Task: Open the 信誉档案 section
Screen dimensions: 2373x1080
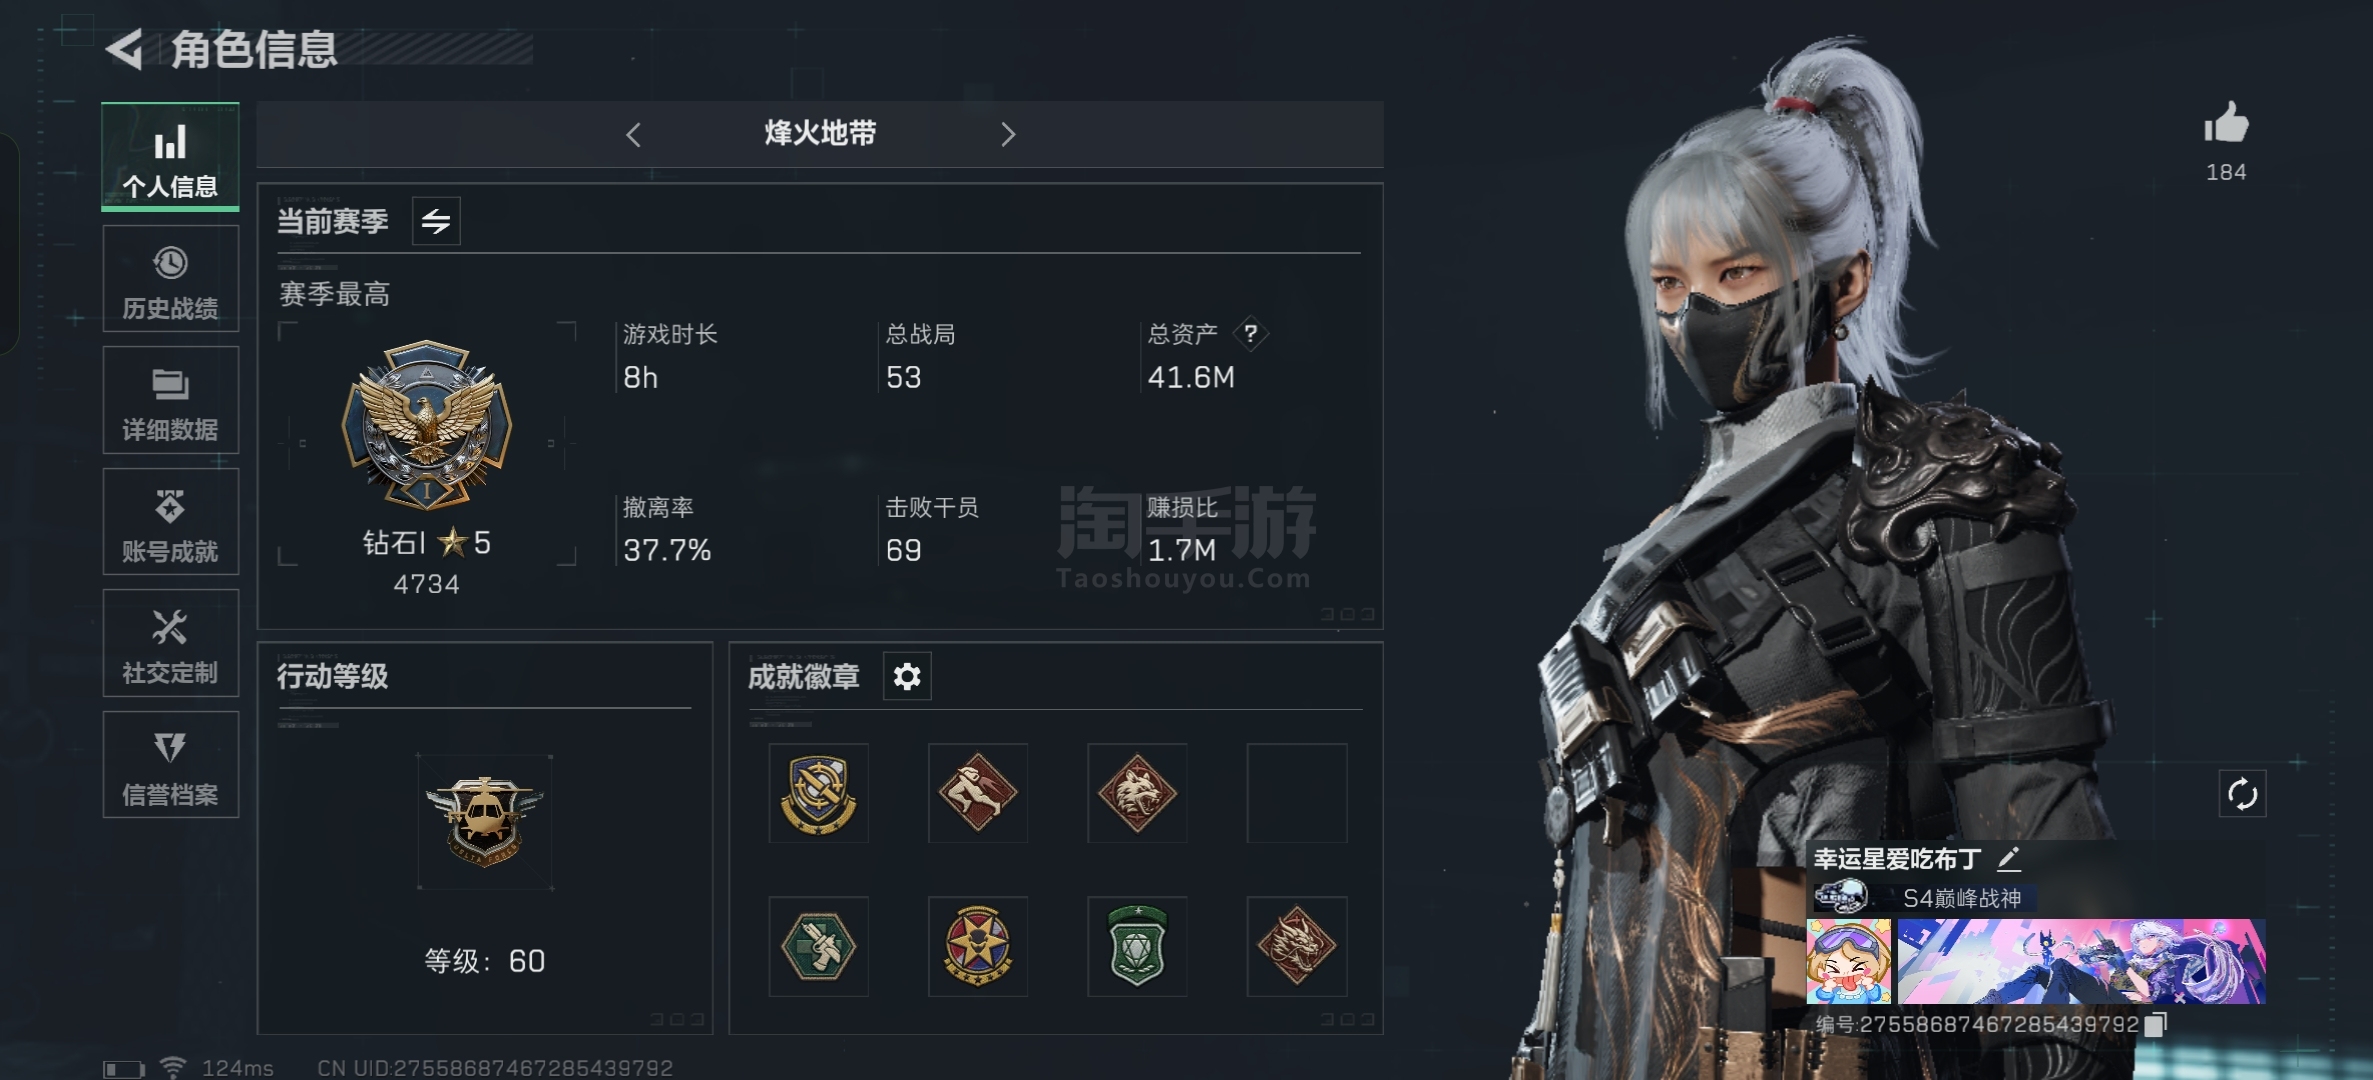Action: 170,765
